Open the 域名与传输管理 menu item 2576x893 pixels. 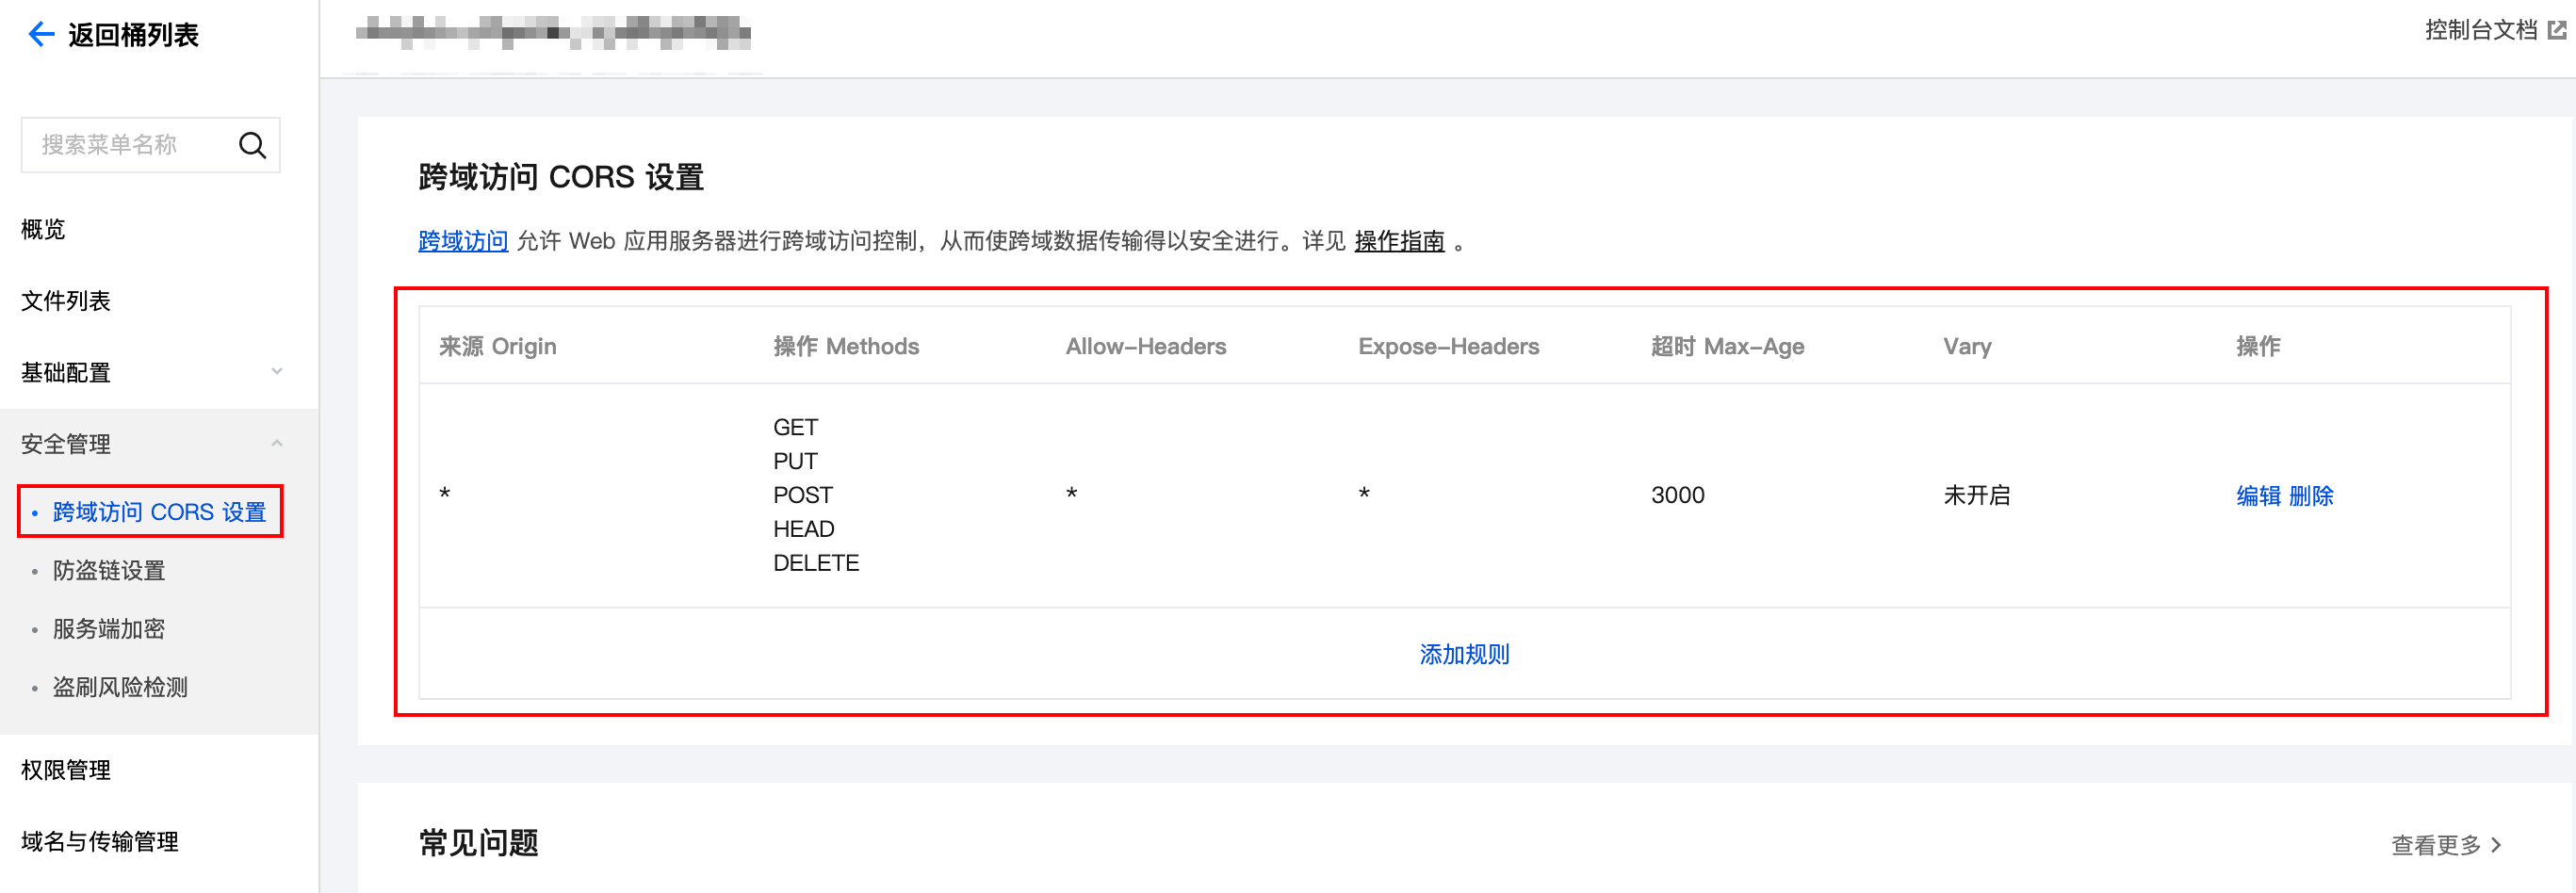(x=100, y=842)
